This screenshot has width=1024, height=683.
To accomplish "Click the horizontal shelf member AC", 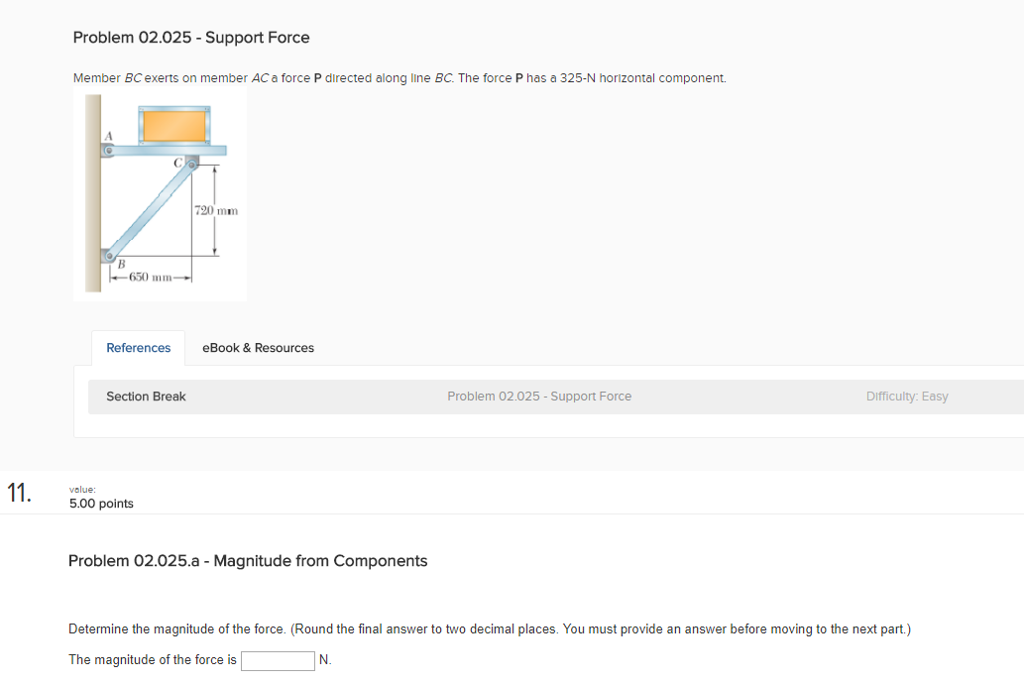I will point(160,151).
